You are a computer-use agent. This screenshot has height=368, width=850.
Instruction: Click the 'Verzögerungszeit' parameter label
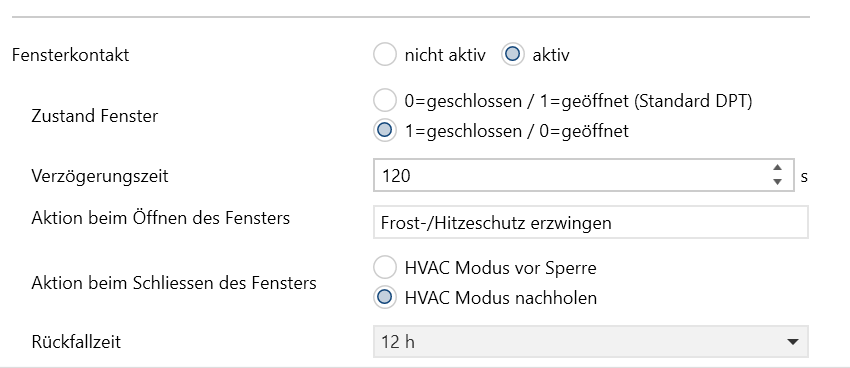coord(100,176)
